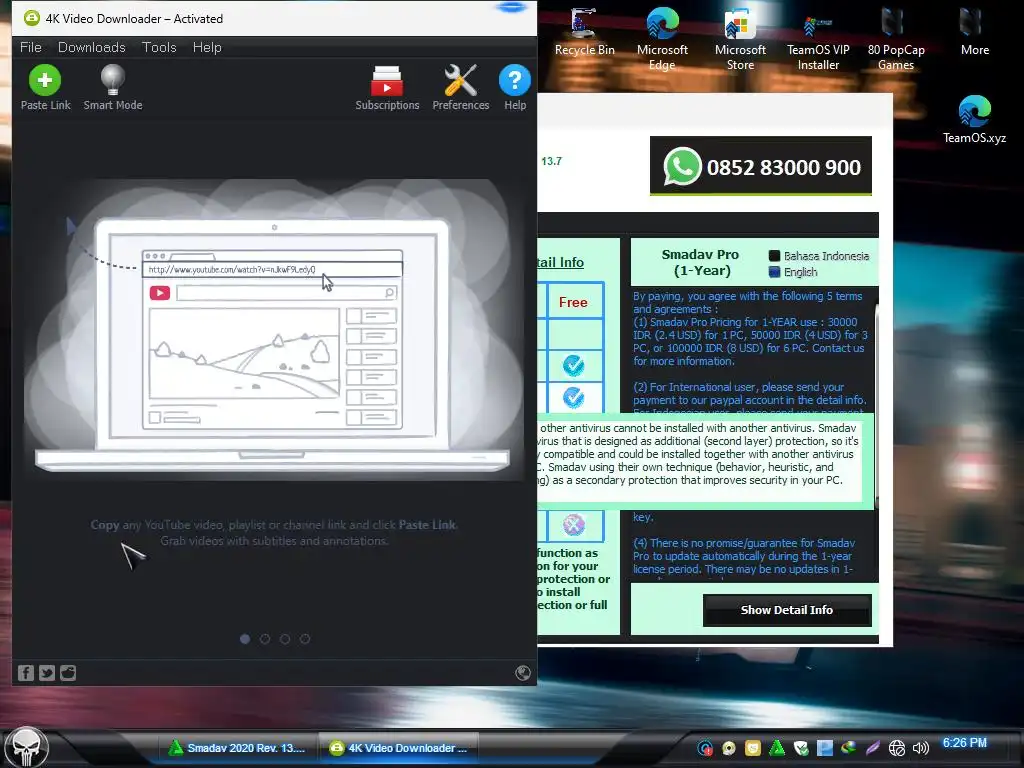
Task: Open the Help menu in menu bar
Action: click(207, 47)
